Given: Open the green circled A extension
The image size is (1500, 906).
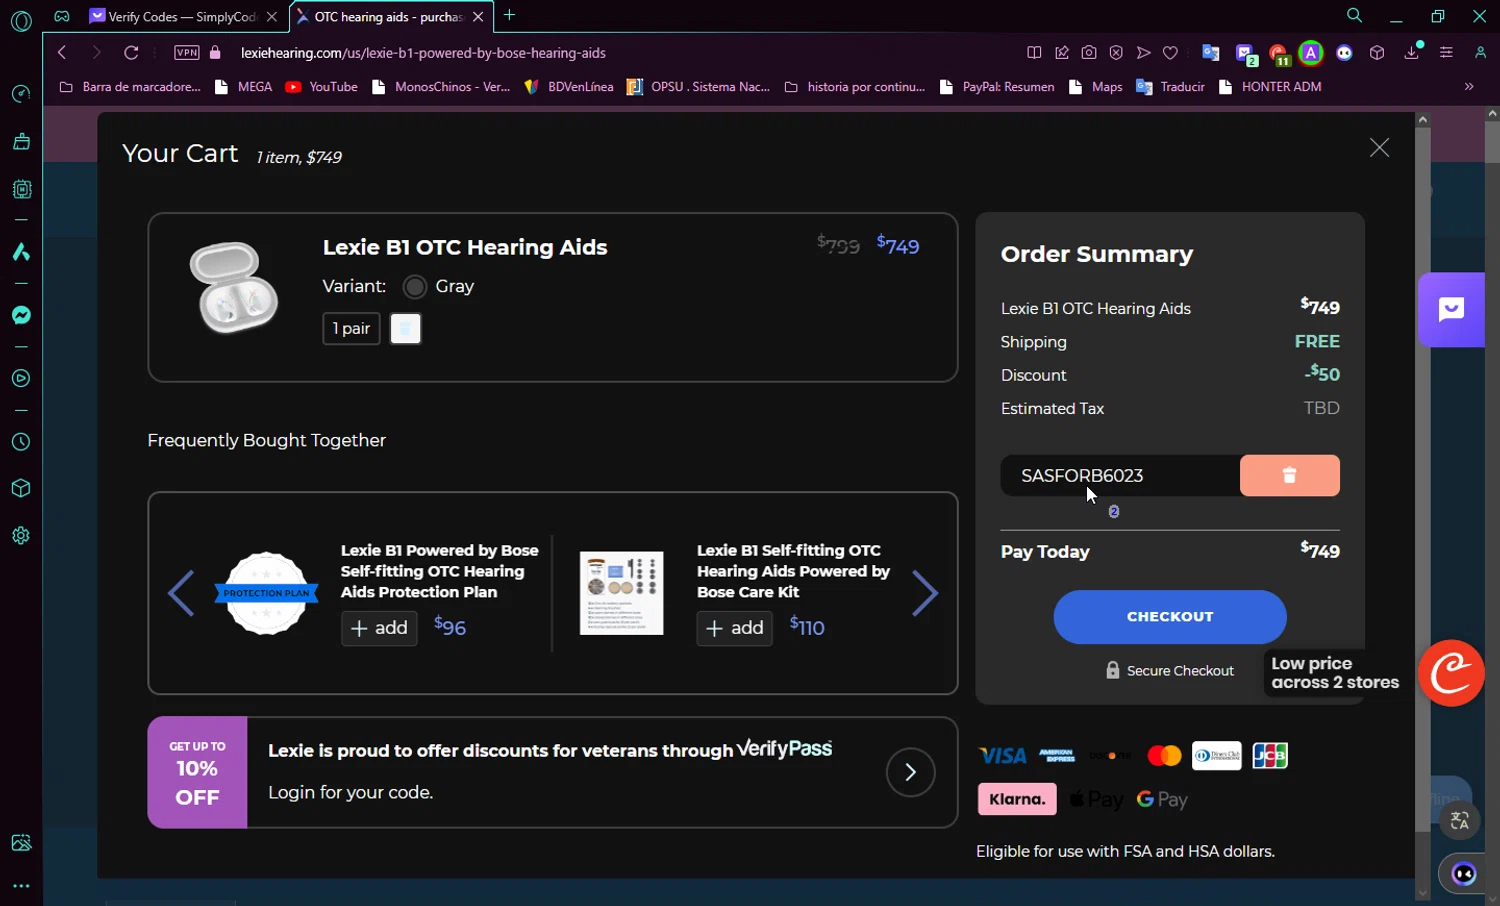Looking at the screenshot, I should click(x=1311, y=52).
